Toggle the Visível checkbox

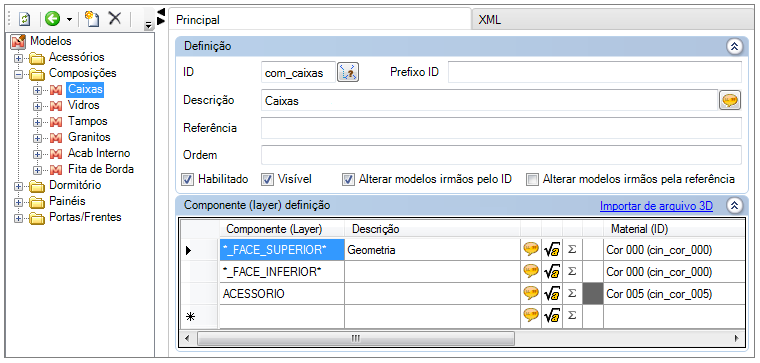click(x=268, y=180)
